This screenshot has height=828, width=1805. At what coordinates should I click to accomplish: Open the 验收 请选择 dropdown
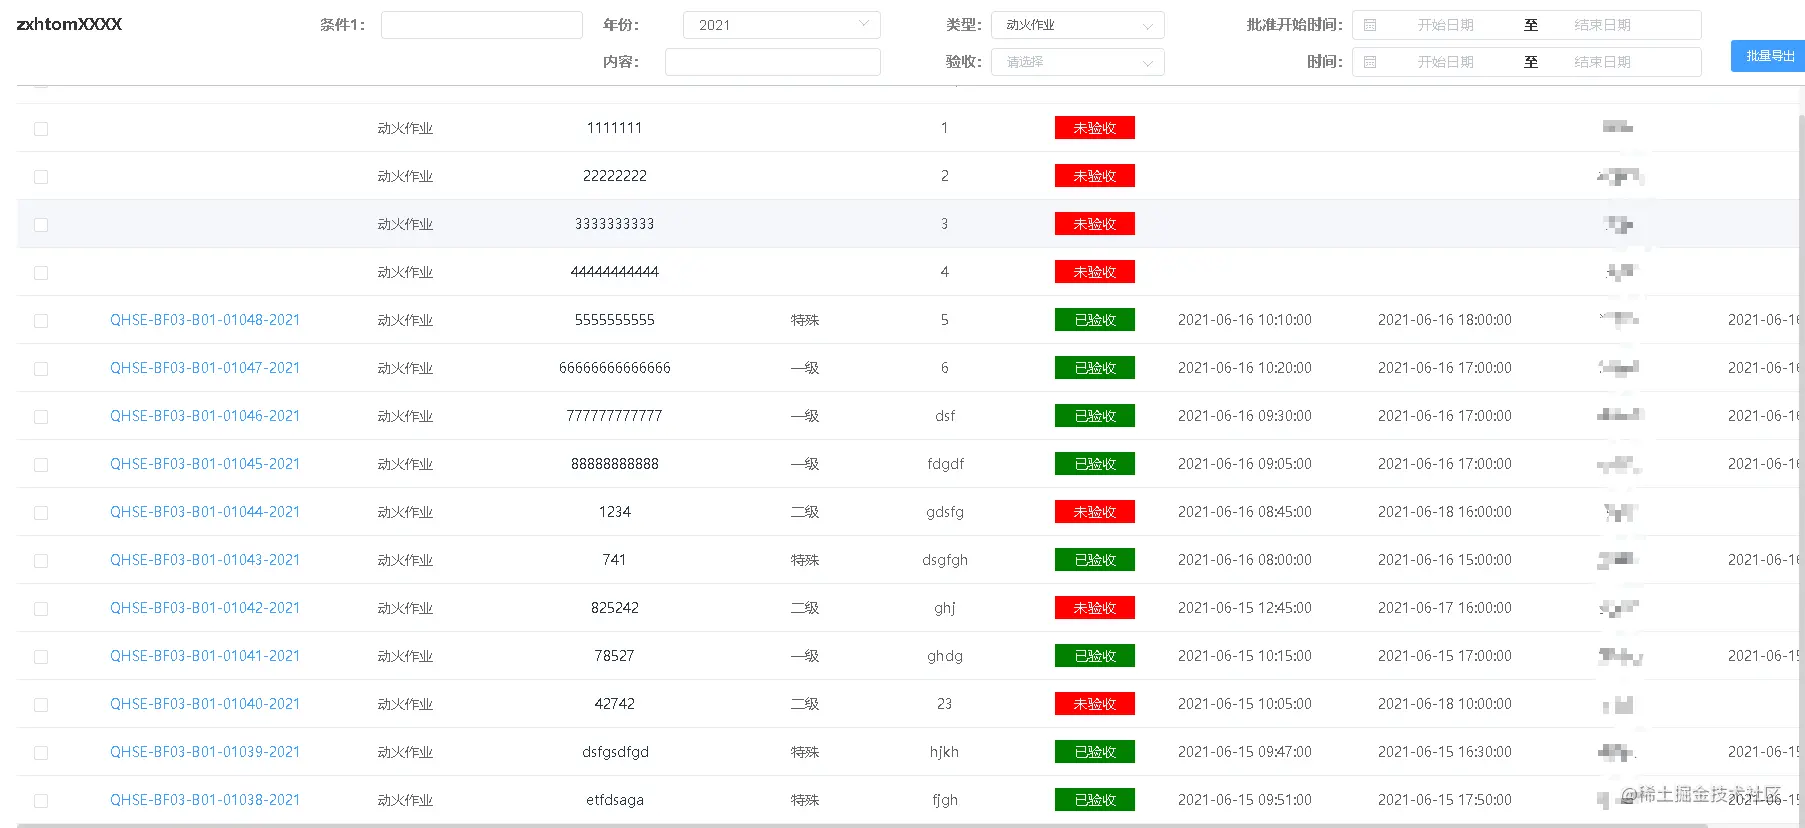click(1077, 62)
